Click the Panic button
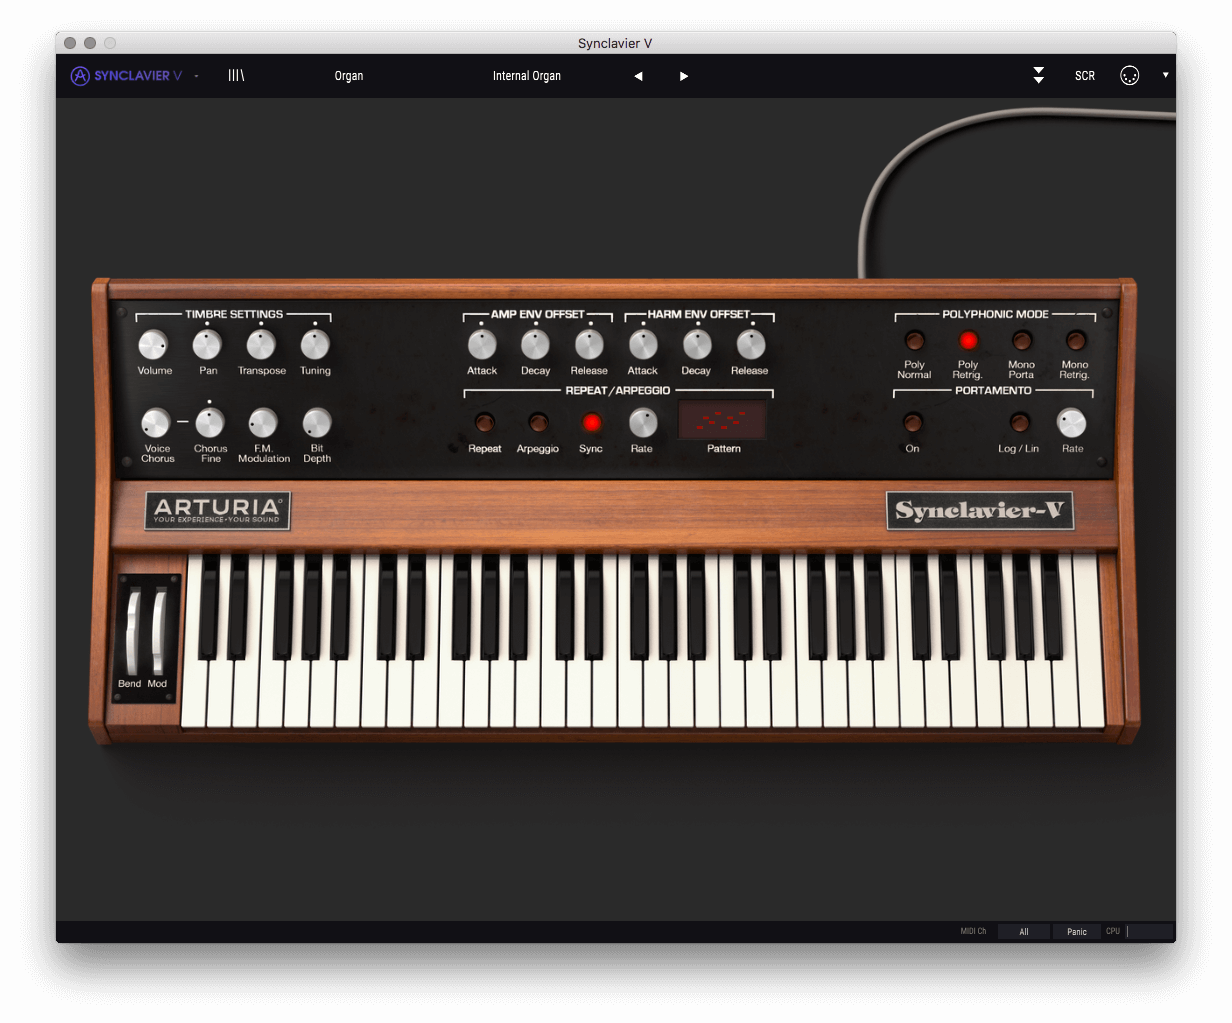The width and height of the screenshot is (1232, 1023). point(1077,932)
